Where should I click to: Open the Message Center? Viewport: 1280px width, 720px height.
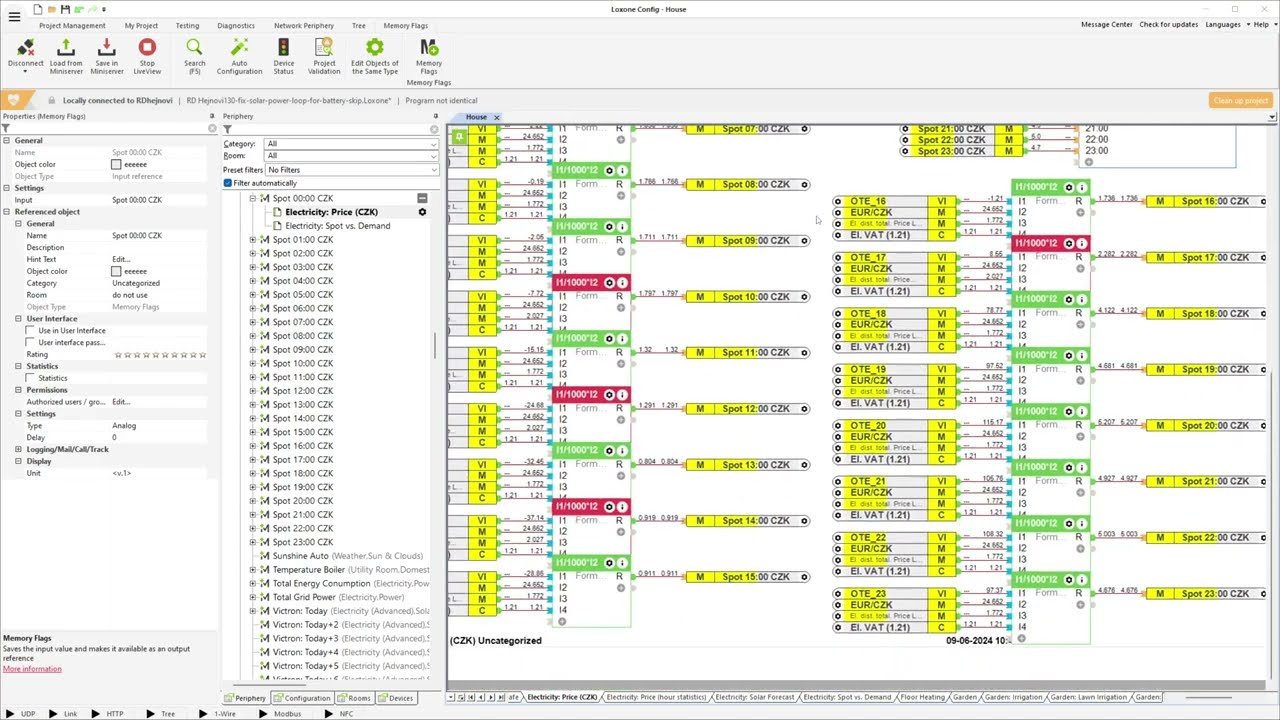pyautogui.click(x=1107, y=24)
